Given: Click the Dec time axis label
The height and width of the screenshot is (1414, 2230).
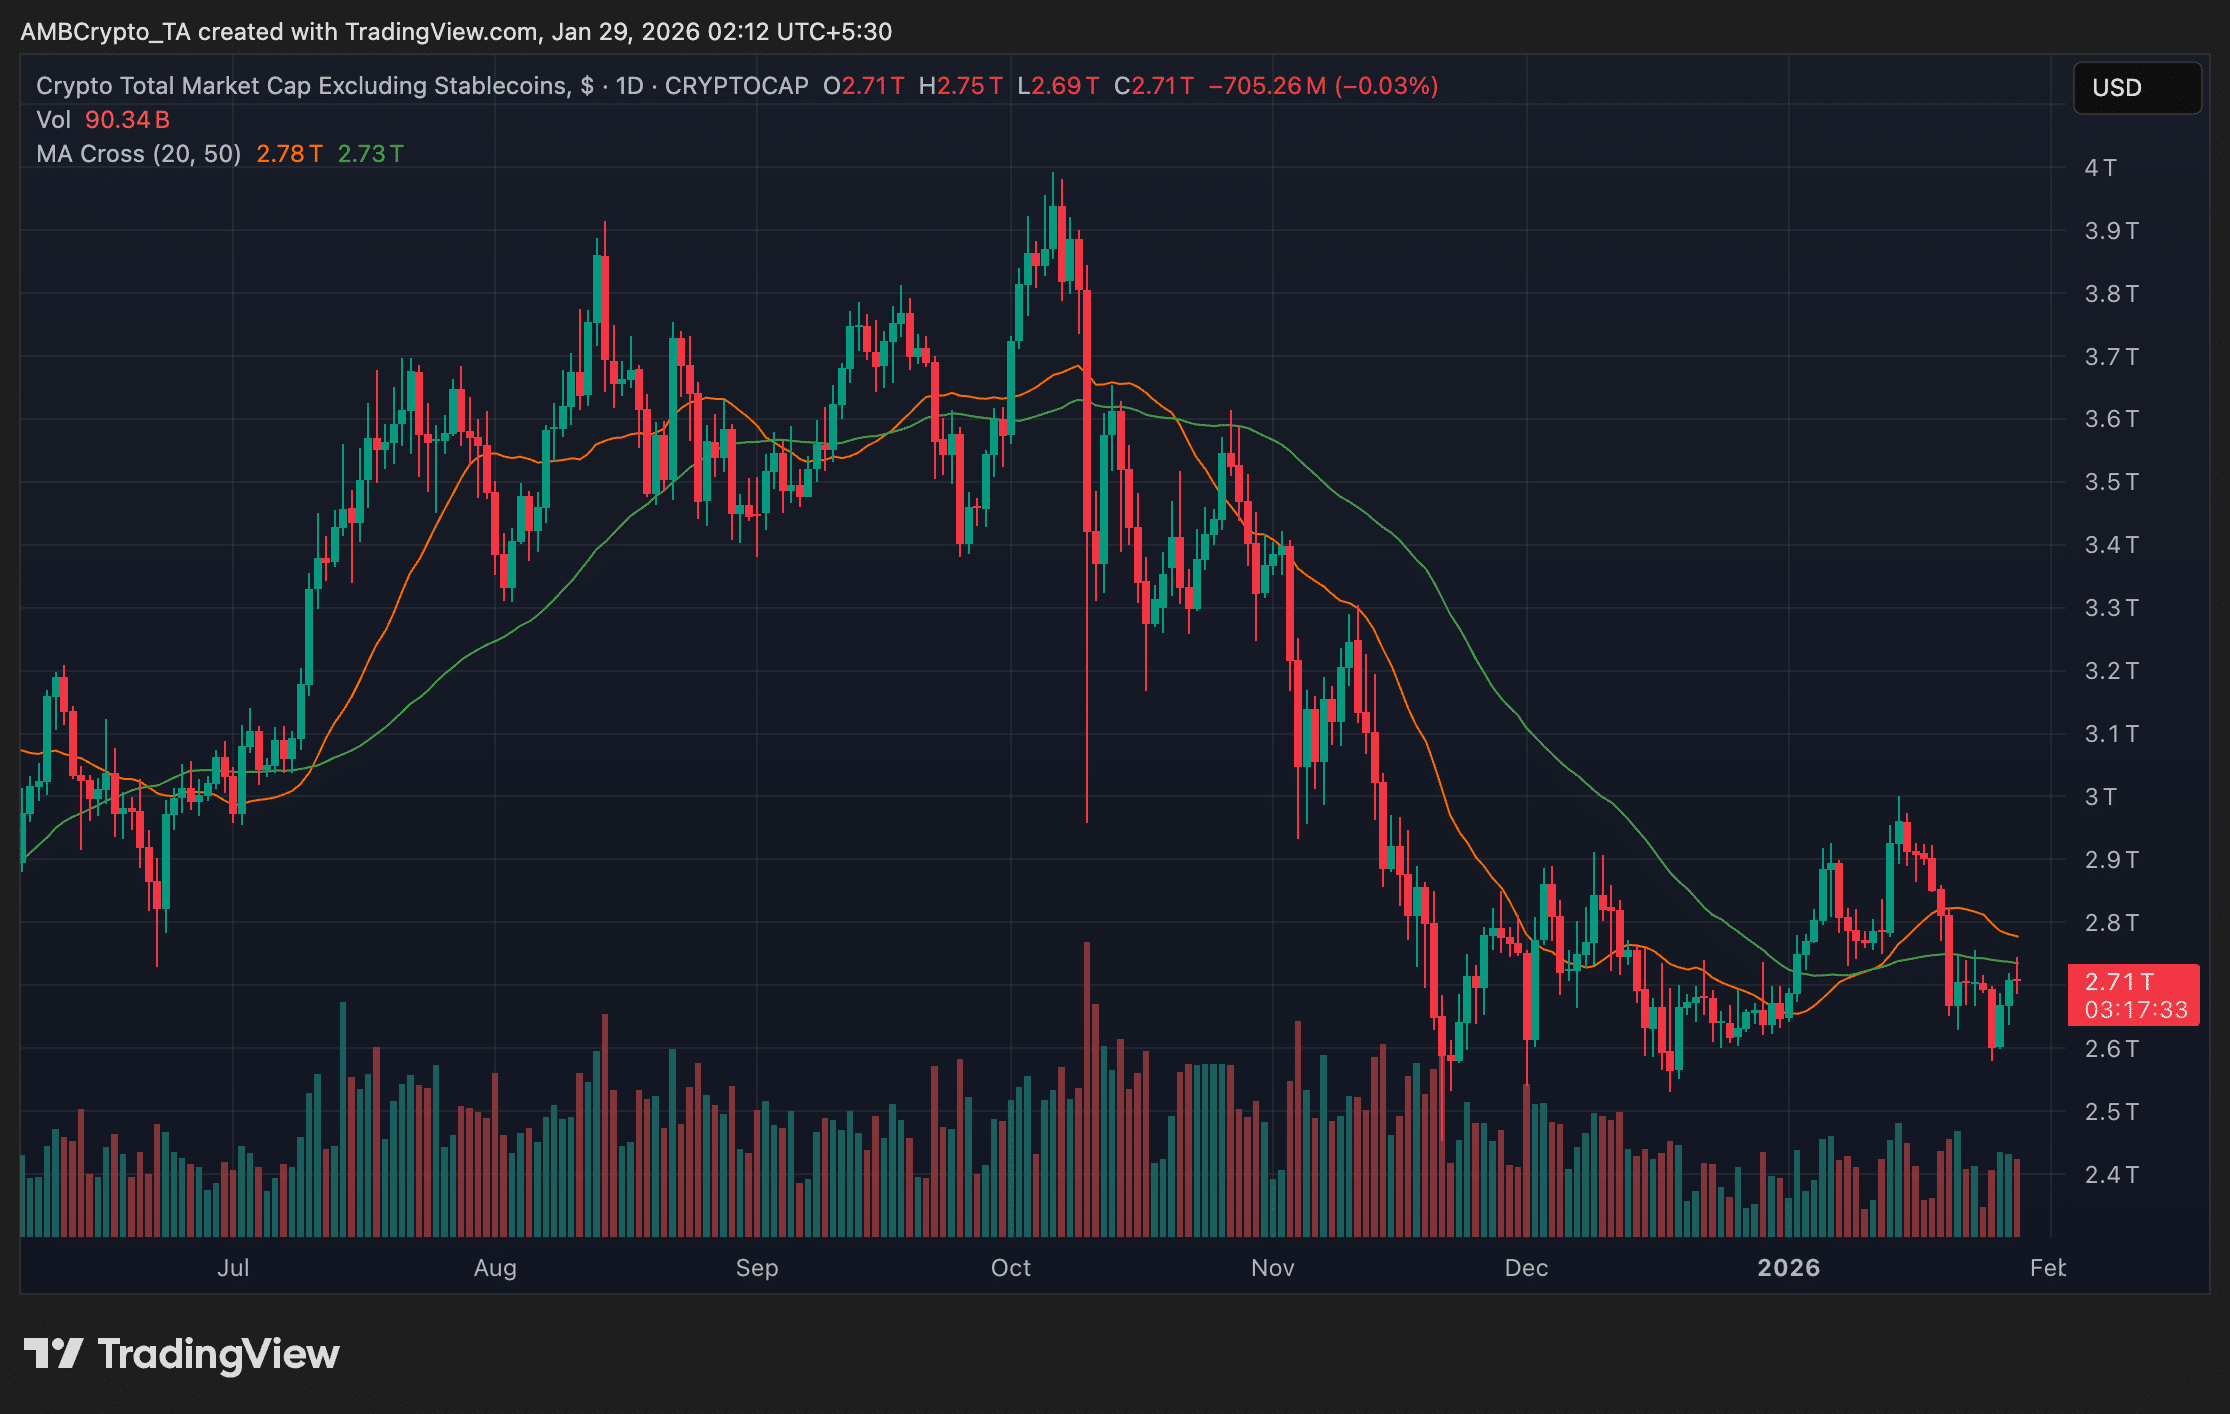Looking at the screenshot, I should pos(1526,1268).
